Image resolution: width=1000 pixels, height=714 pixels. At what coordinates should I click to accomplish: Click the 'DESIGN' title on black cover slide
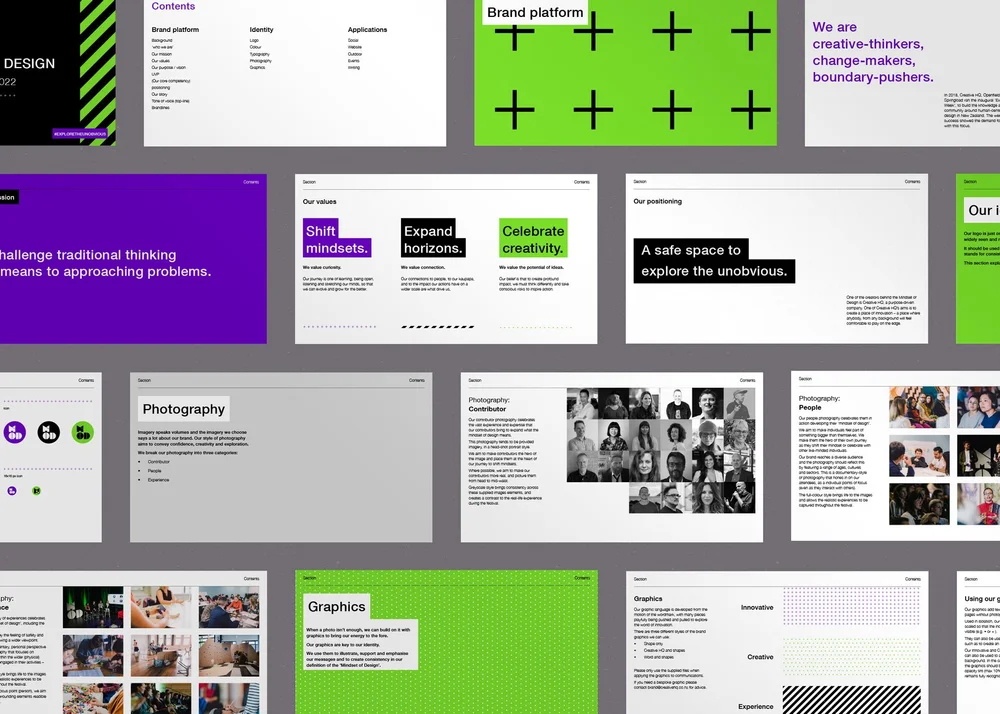tap(29, 64)
